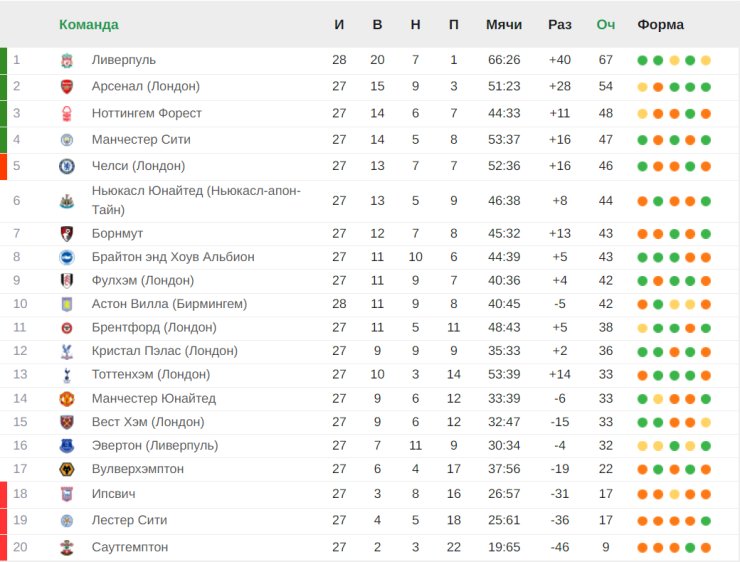Click the Команда column header
Image resolution: width=740 pixels, height=562 pixels.
click(88, 24)
